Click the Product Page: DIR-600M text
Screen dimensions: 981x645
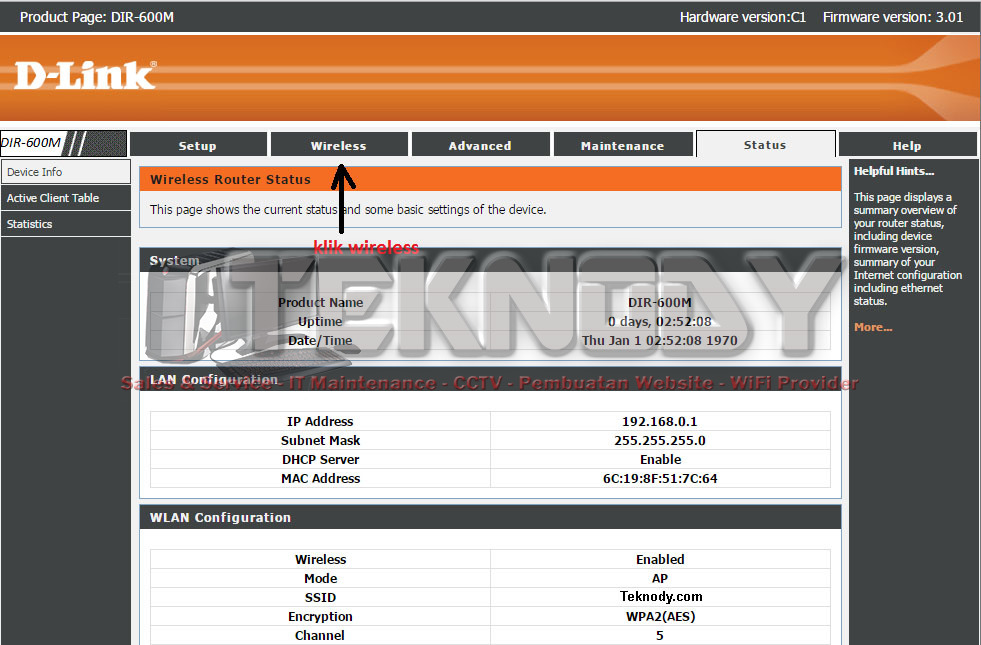click(x=97, y=17)
